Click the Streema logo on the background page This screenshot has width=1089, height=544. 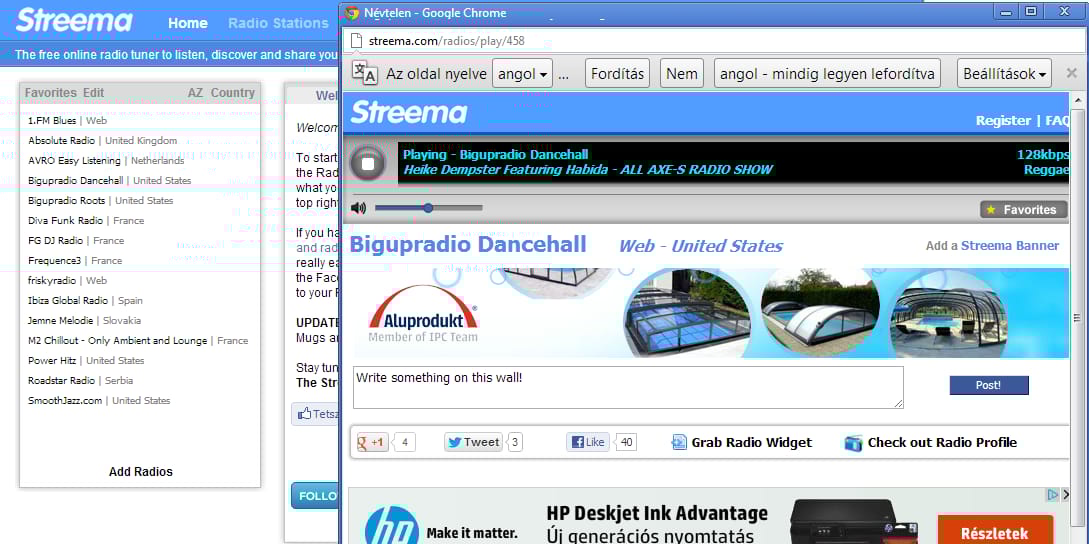[74, 20]
